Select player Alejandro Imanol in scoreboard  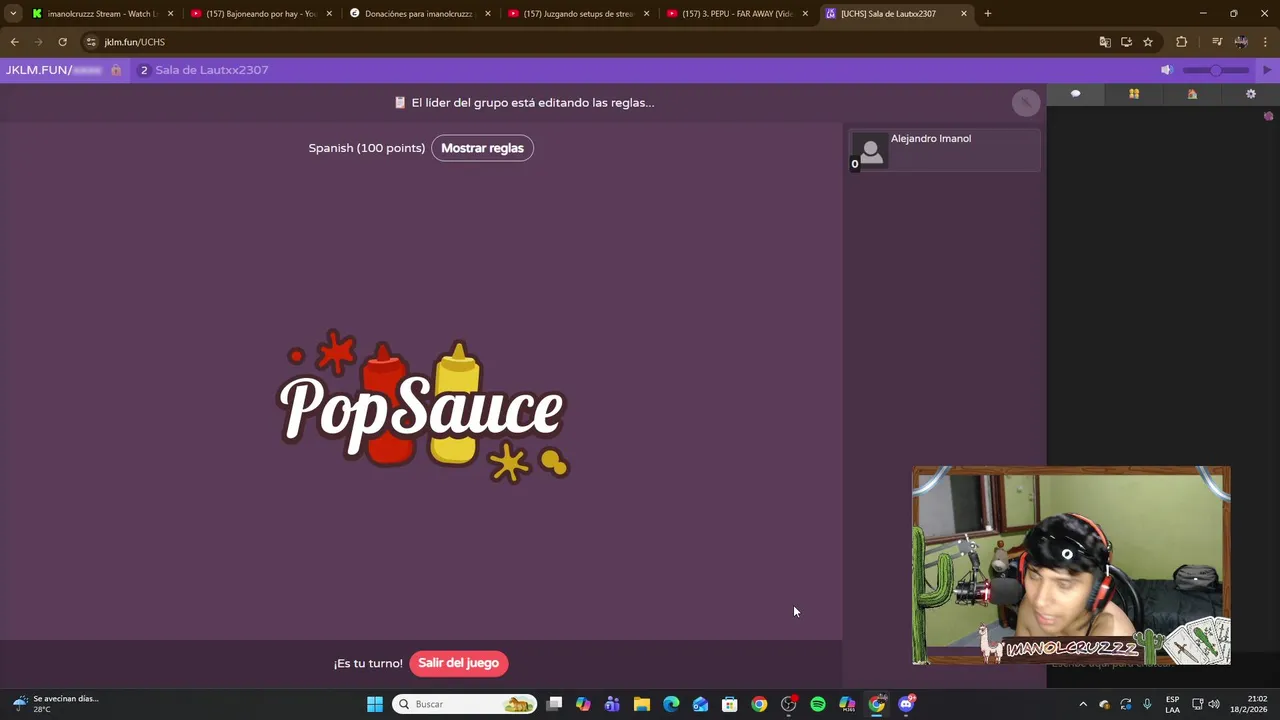pos(944,151)
